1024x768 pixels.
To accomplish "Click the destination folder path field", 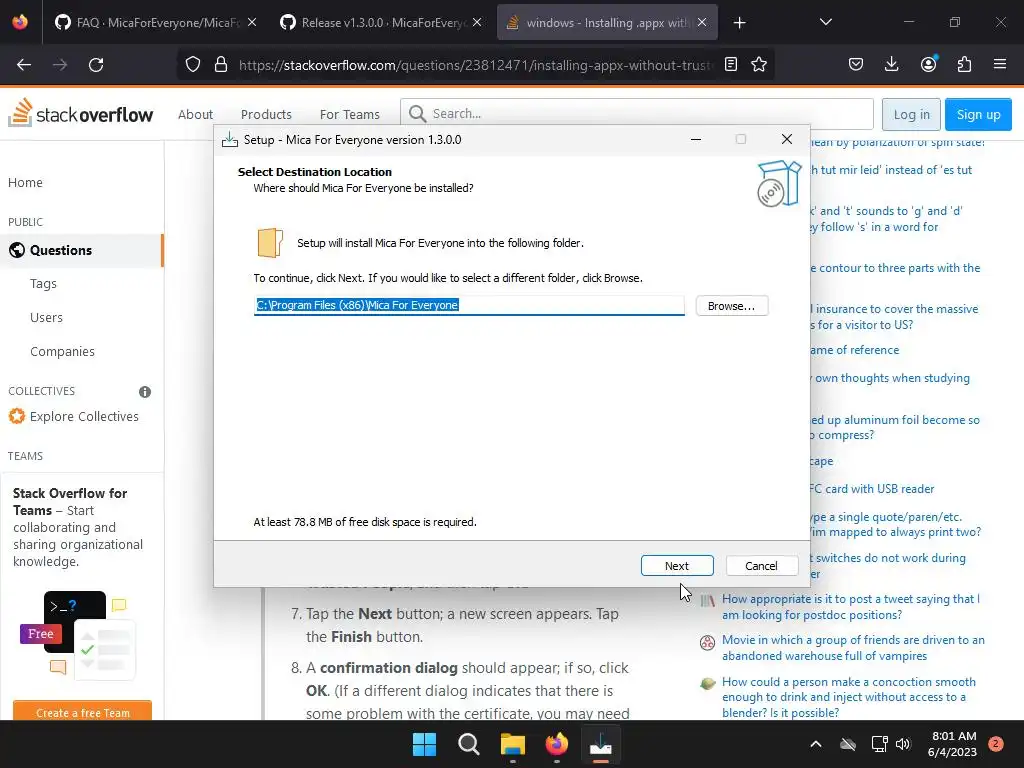I will tap(469, 305).
